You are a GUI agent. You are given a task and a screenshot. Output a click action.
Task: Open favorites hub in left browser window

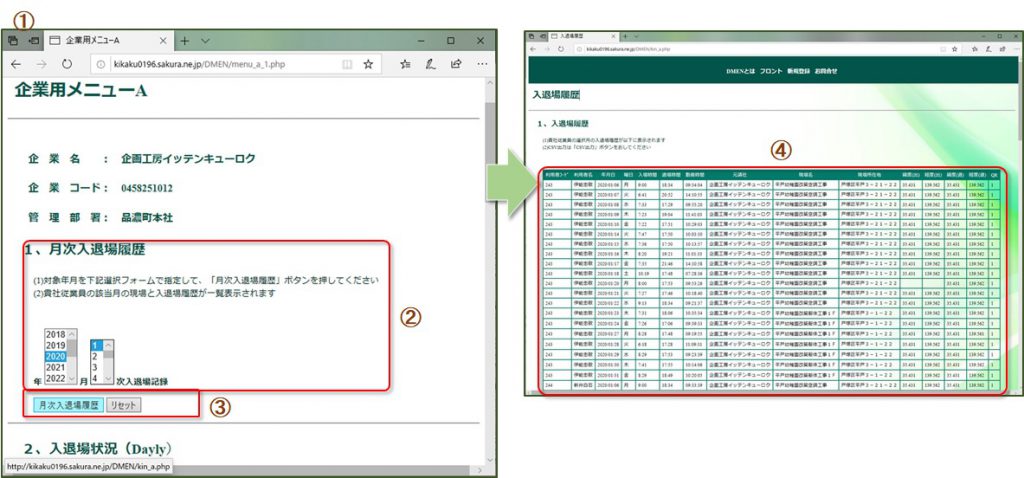[x=405, y=64]
